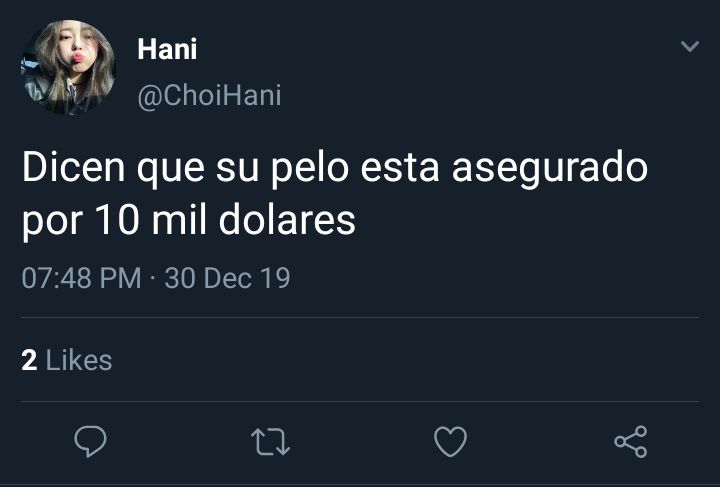
Task: View who liked via 2 Likes
Action: 67,360
